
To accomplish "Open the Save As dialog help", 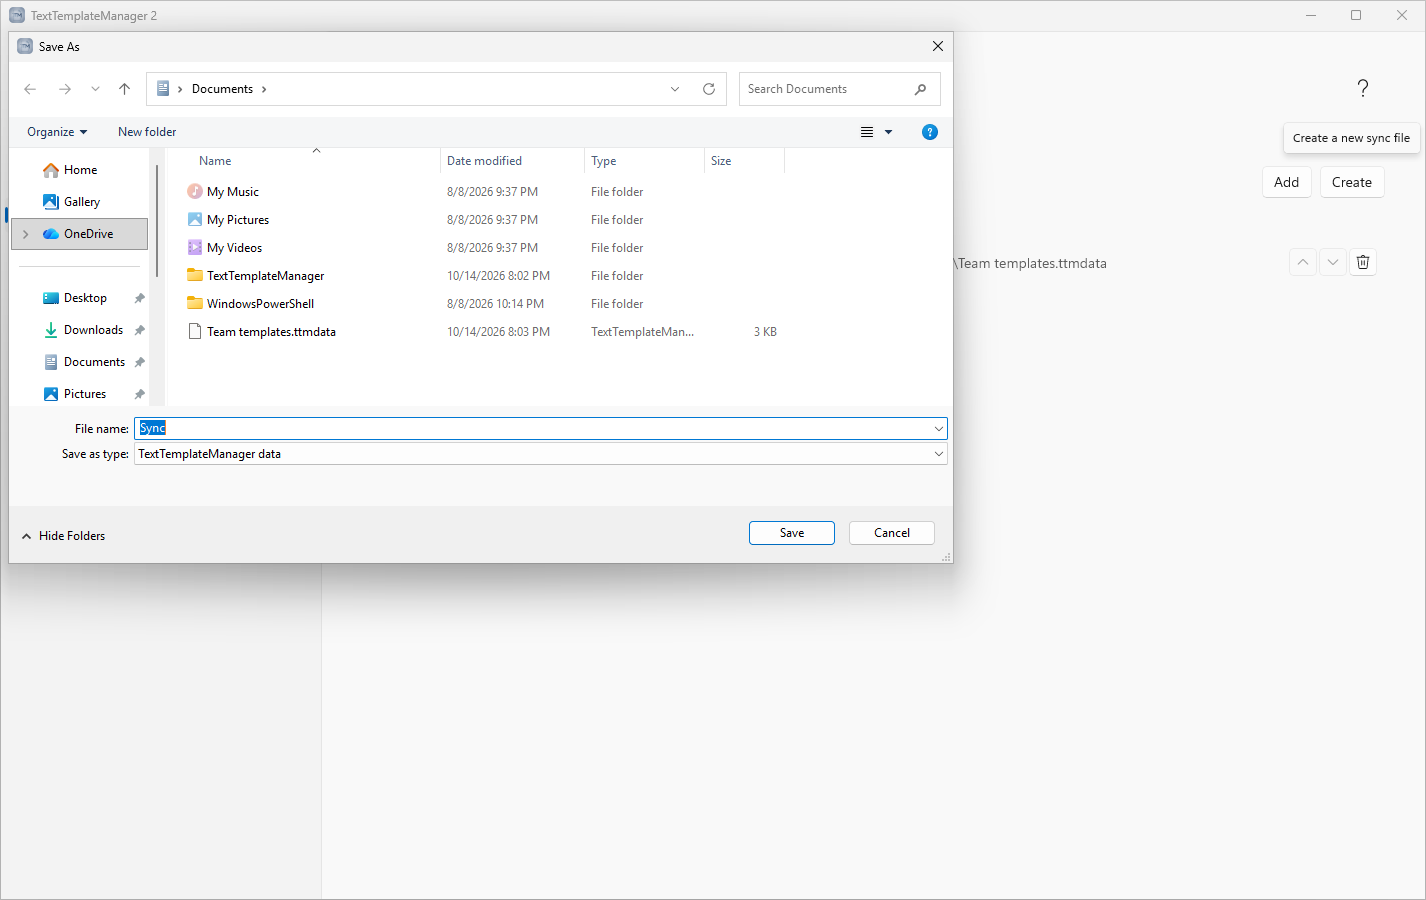I will 930,132.
